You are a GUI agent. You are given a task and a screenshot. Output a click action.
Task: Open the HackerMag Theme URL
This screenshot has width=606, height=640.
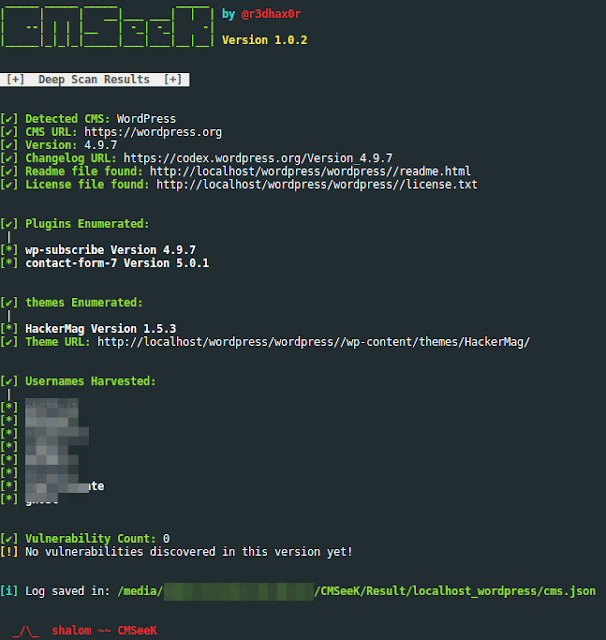[313, 342]
